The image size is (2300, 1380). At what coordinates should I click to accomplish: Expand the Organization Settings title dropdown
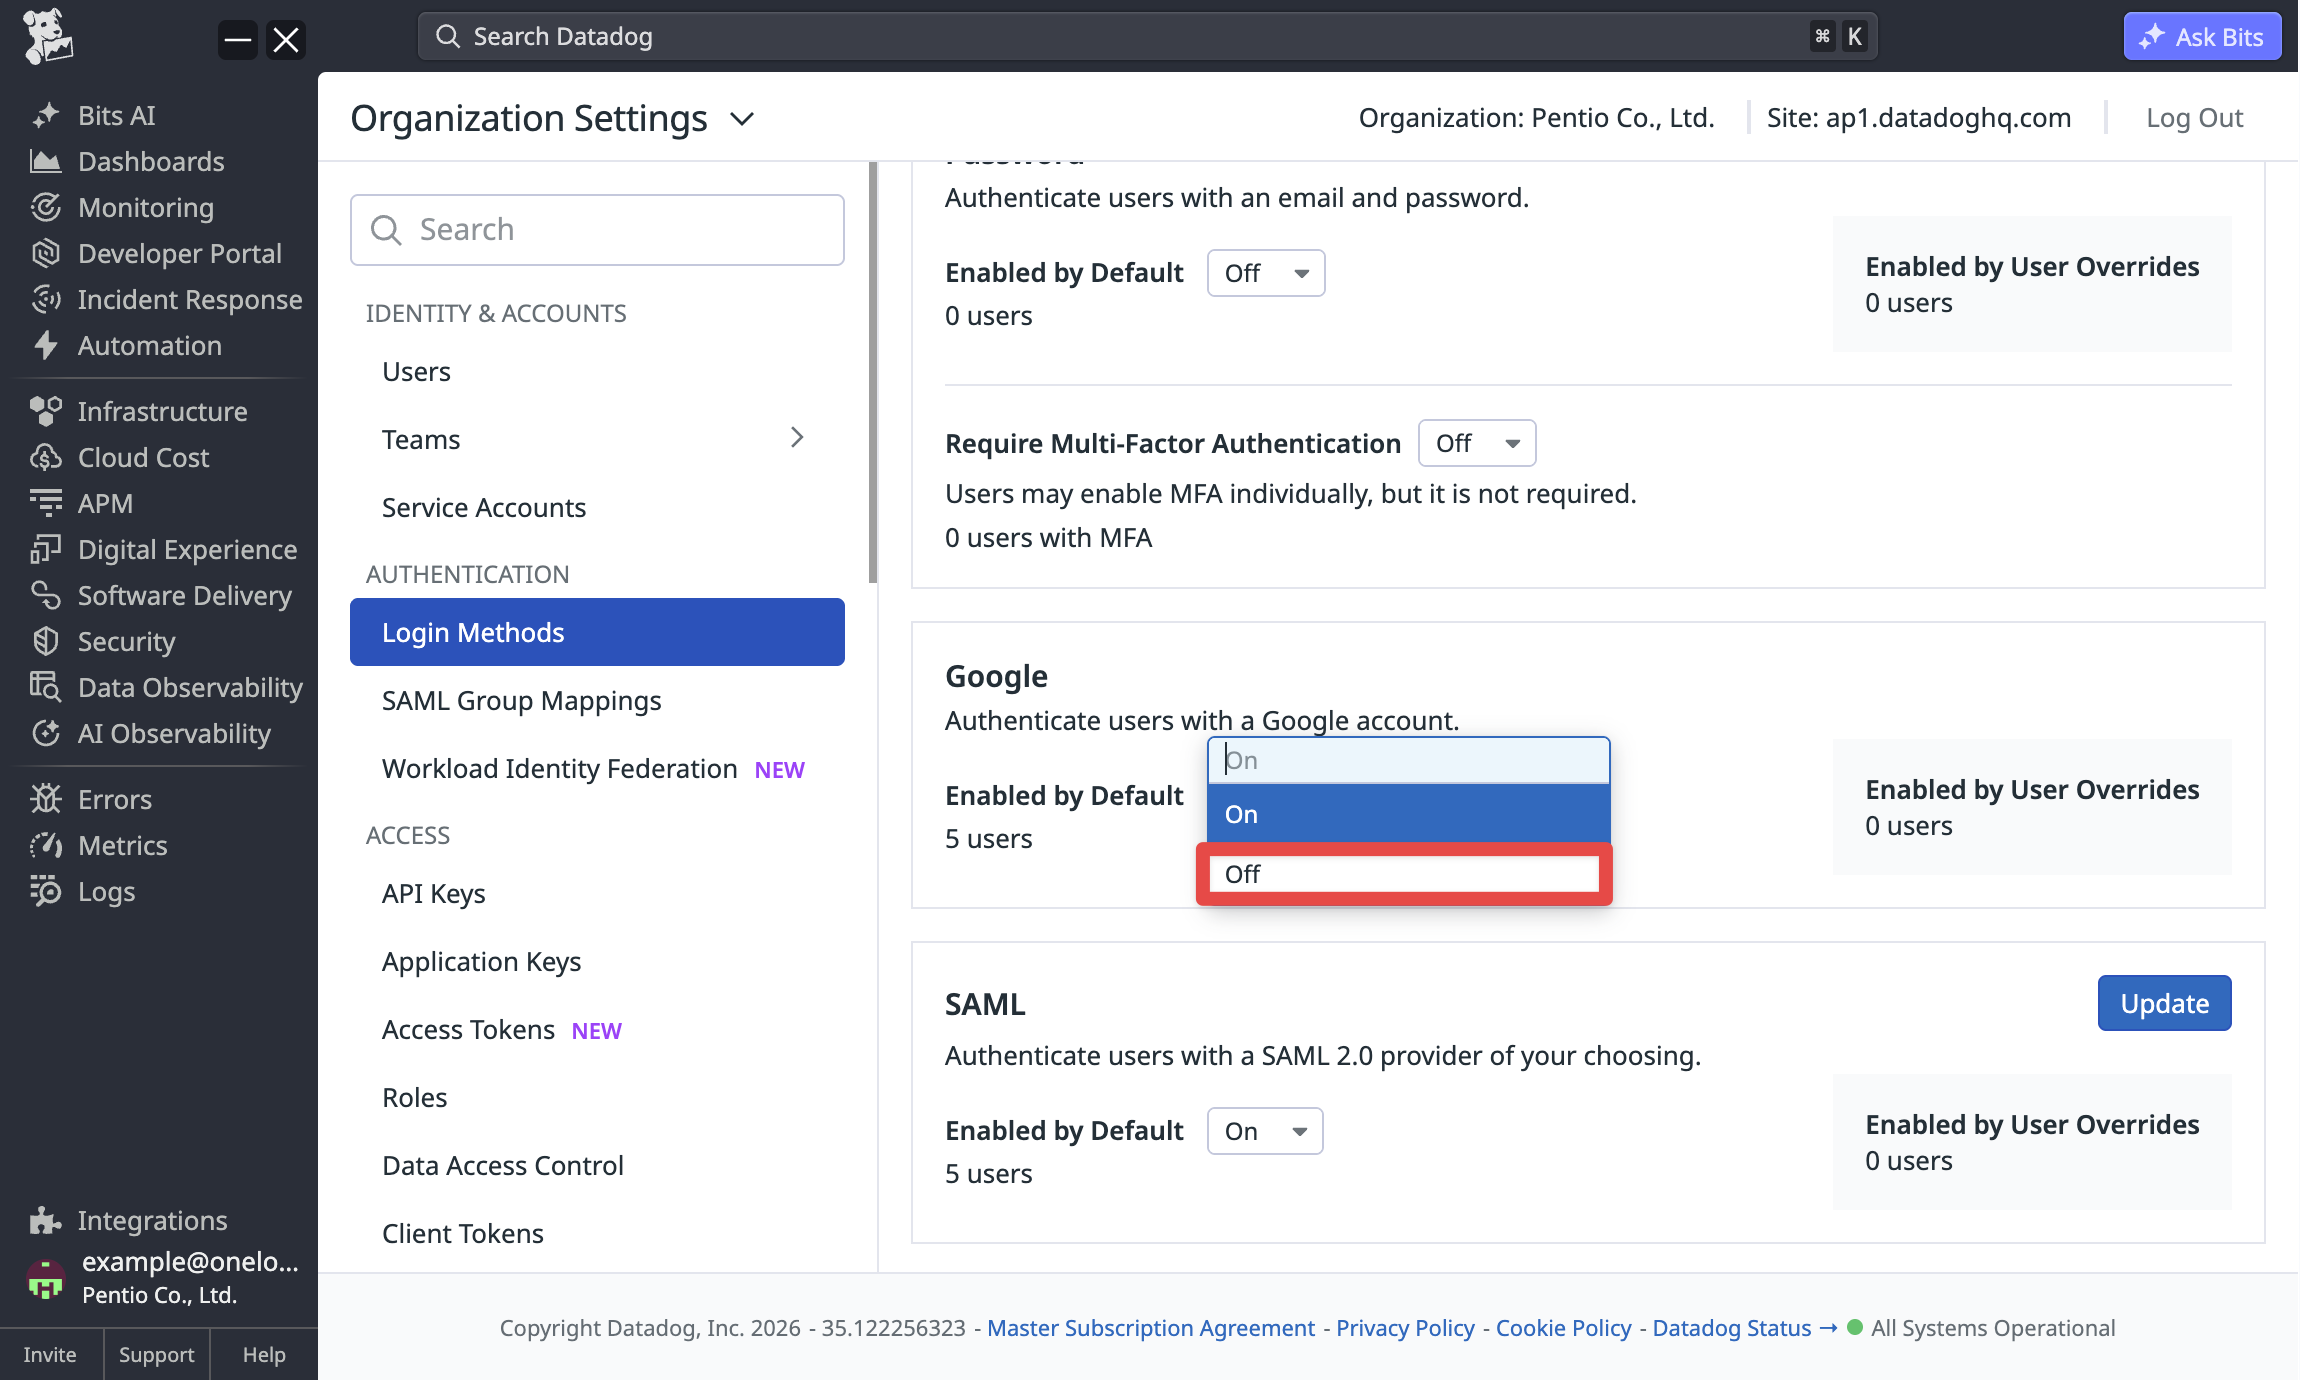(742, 119)
